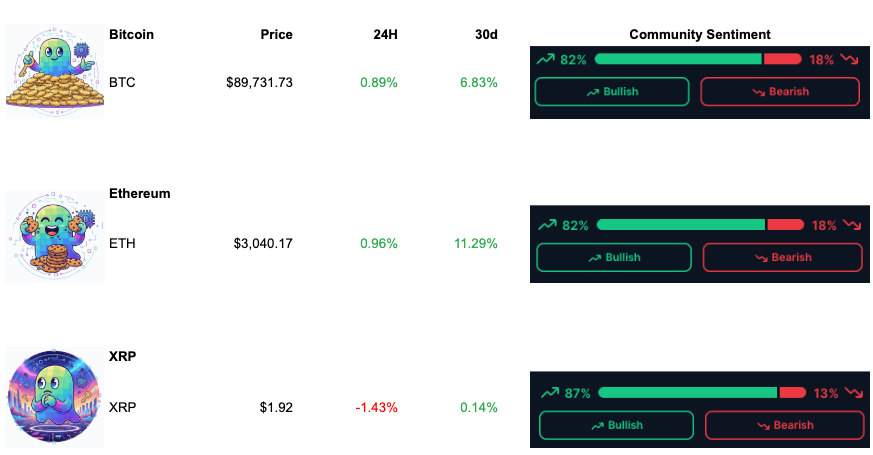Vote Bearish on Bitcoin

click(x=779, y=92)
